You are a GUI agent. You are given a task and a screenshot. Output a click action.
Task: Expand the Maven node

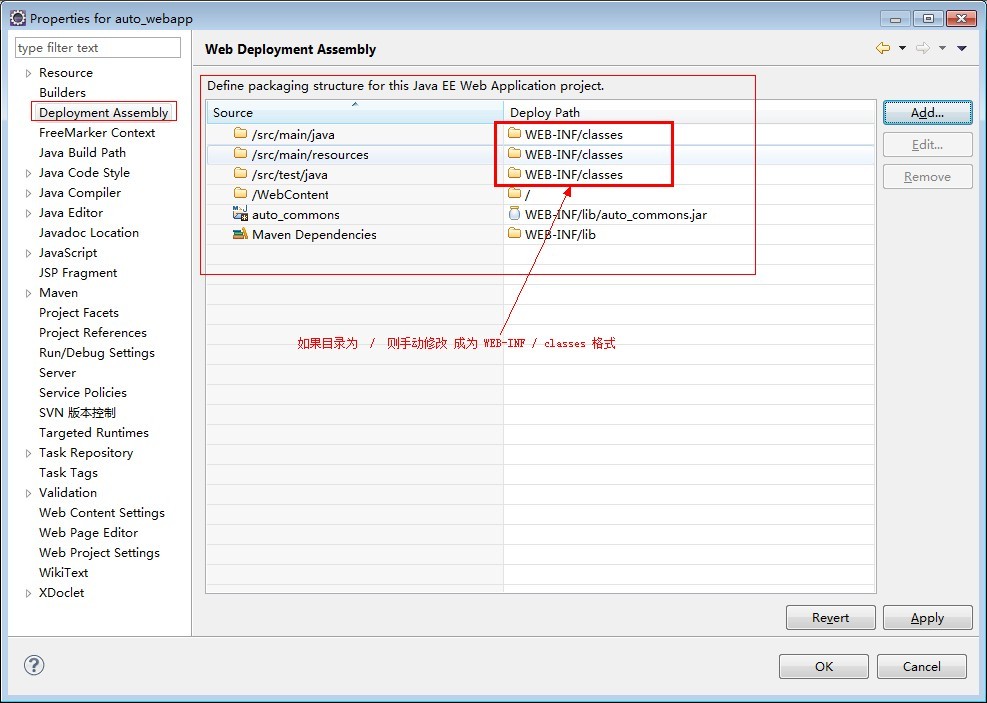click(28, 293)
